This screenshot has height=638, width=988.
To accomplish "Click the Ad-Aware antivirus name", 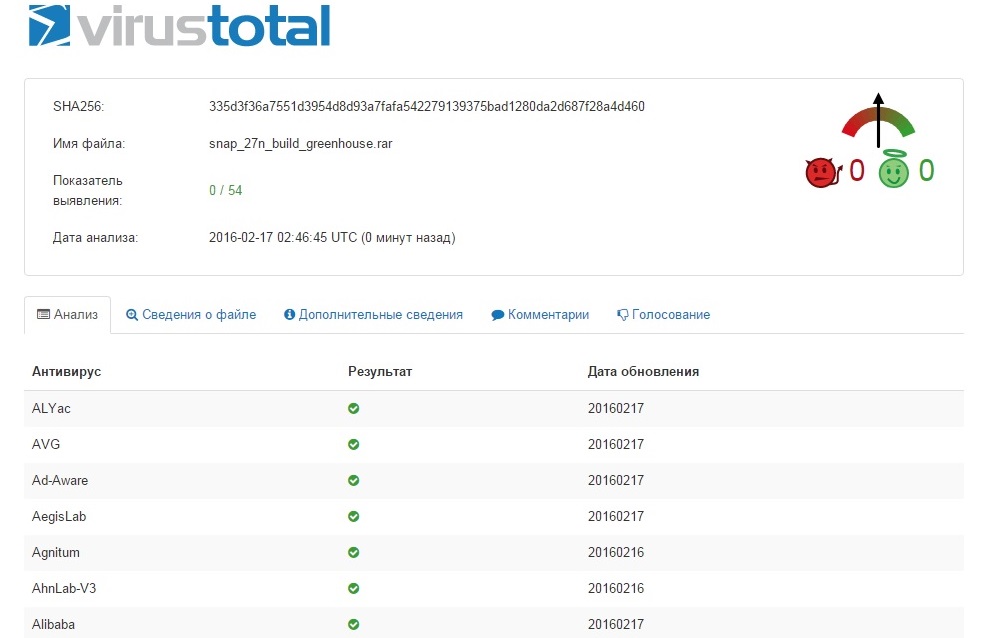I will pyautogui.click(x=60, y=480).
